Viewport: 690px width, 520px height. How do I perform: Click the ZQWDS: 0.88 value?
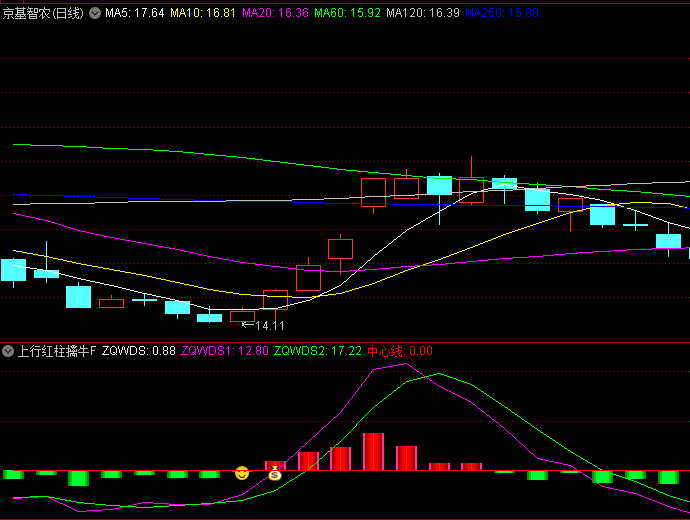139,351
